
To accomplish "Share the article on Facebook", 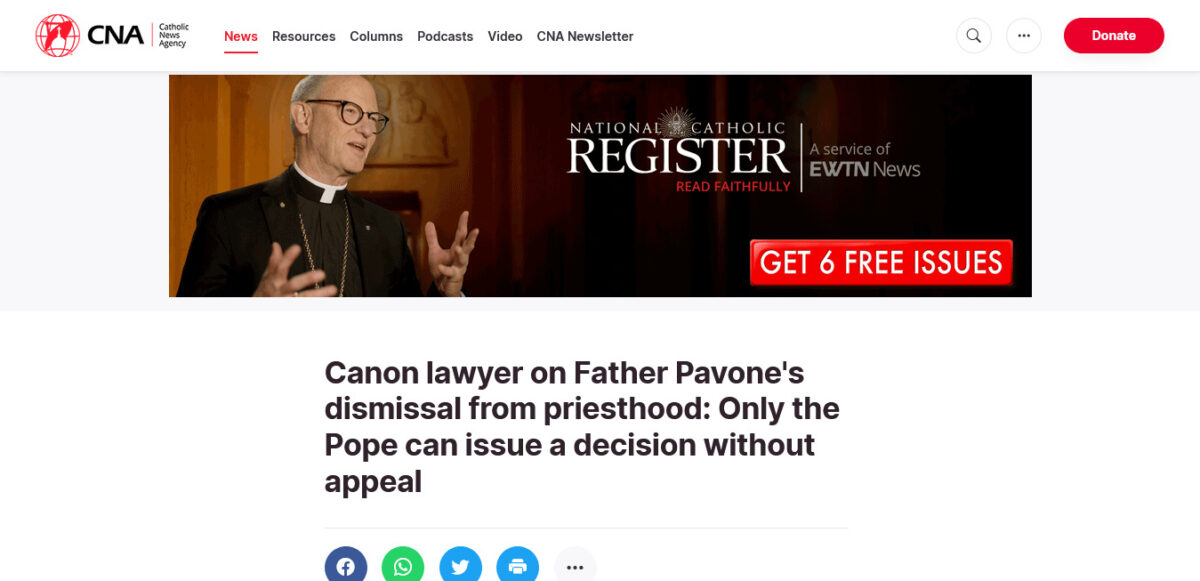I will [x=346, y=566].
